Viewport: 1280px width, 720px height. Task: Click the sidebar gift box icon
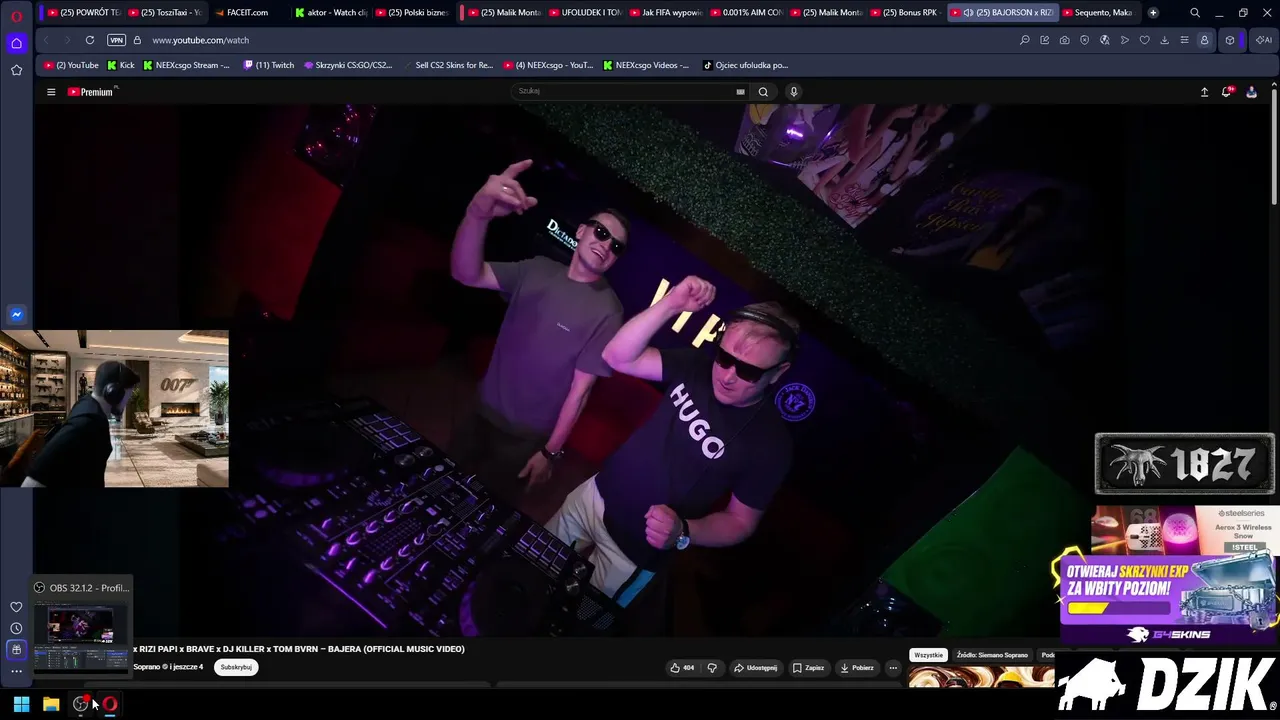16,649
